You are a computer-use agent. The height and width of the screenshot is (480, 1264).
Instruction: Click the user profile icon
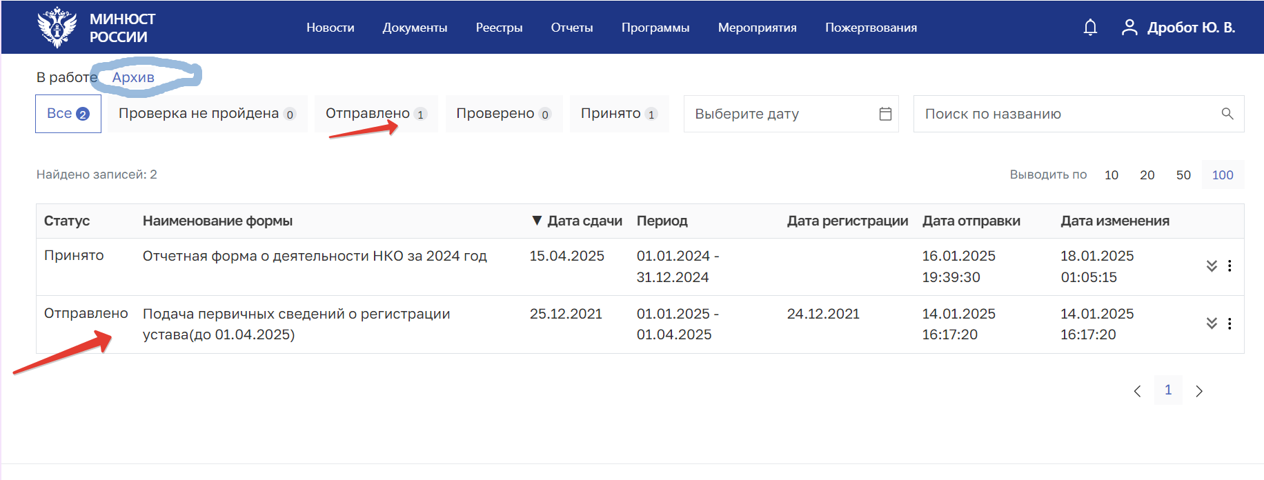[x=1130, y=28]
